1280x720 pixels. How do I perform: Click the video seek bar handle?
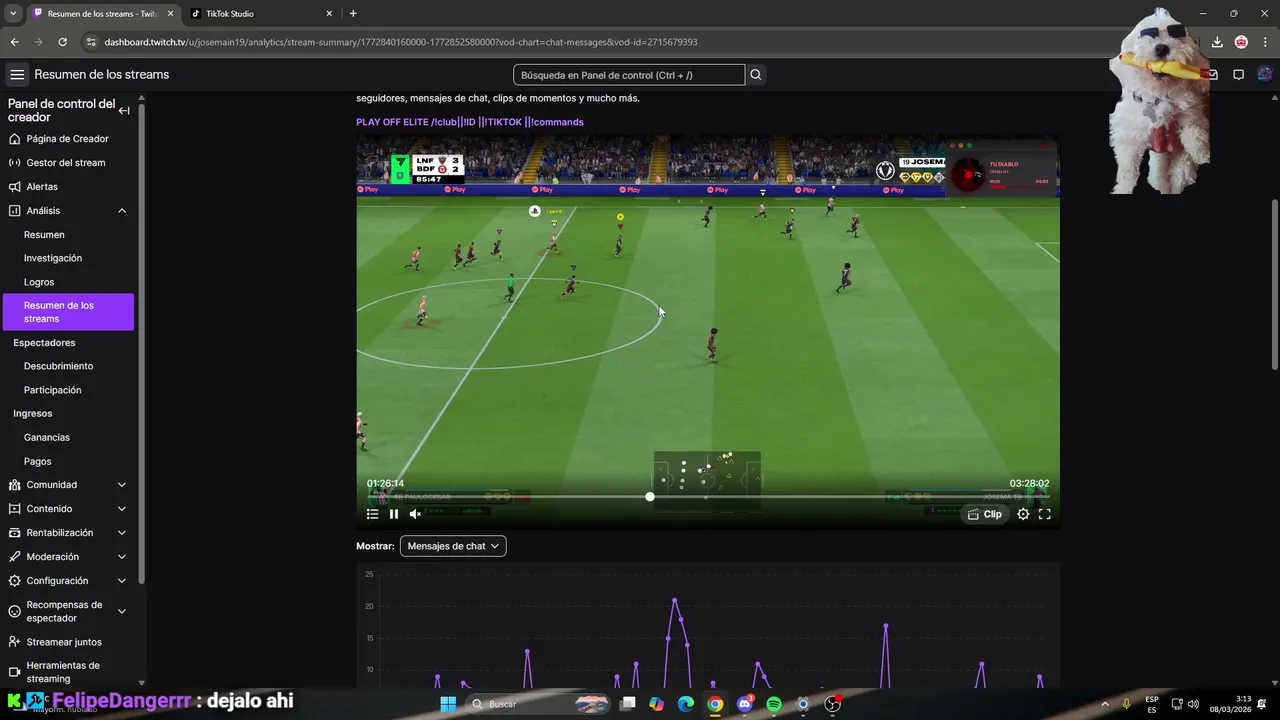point(650,496)
